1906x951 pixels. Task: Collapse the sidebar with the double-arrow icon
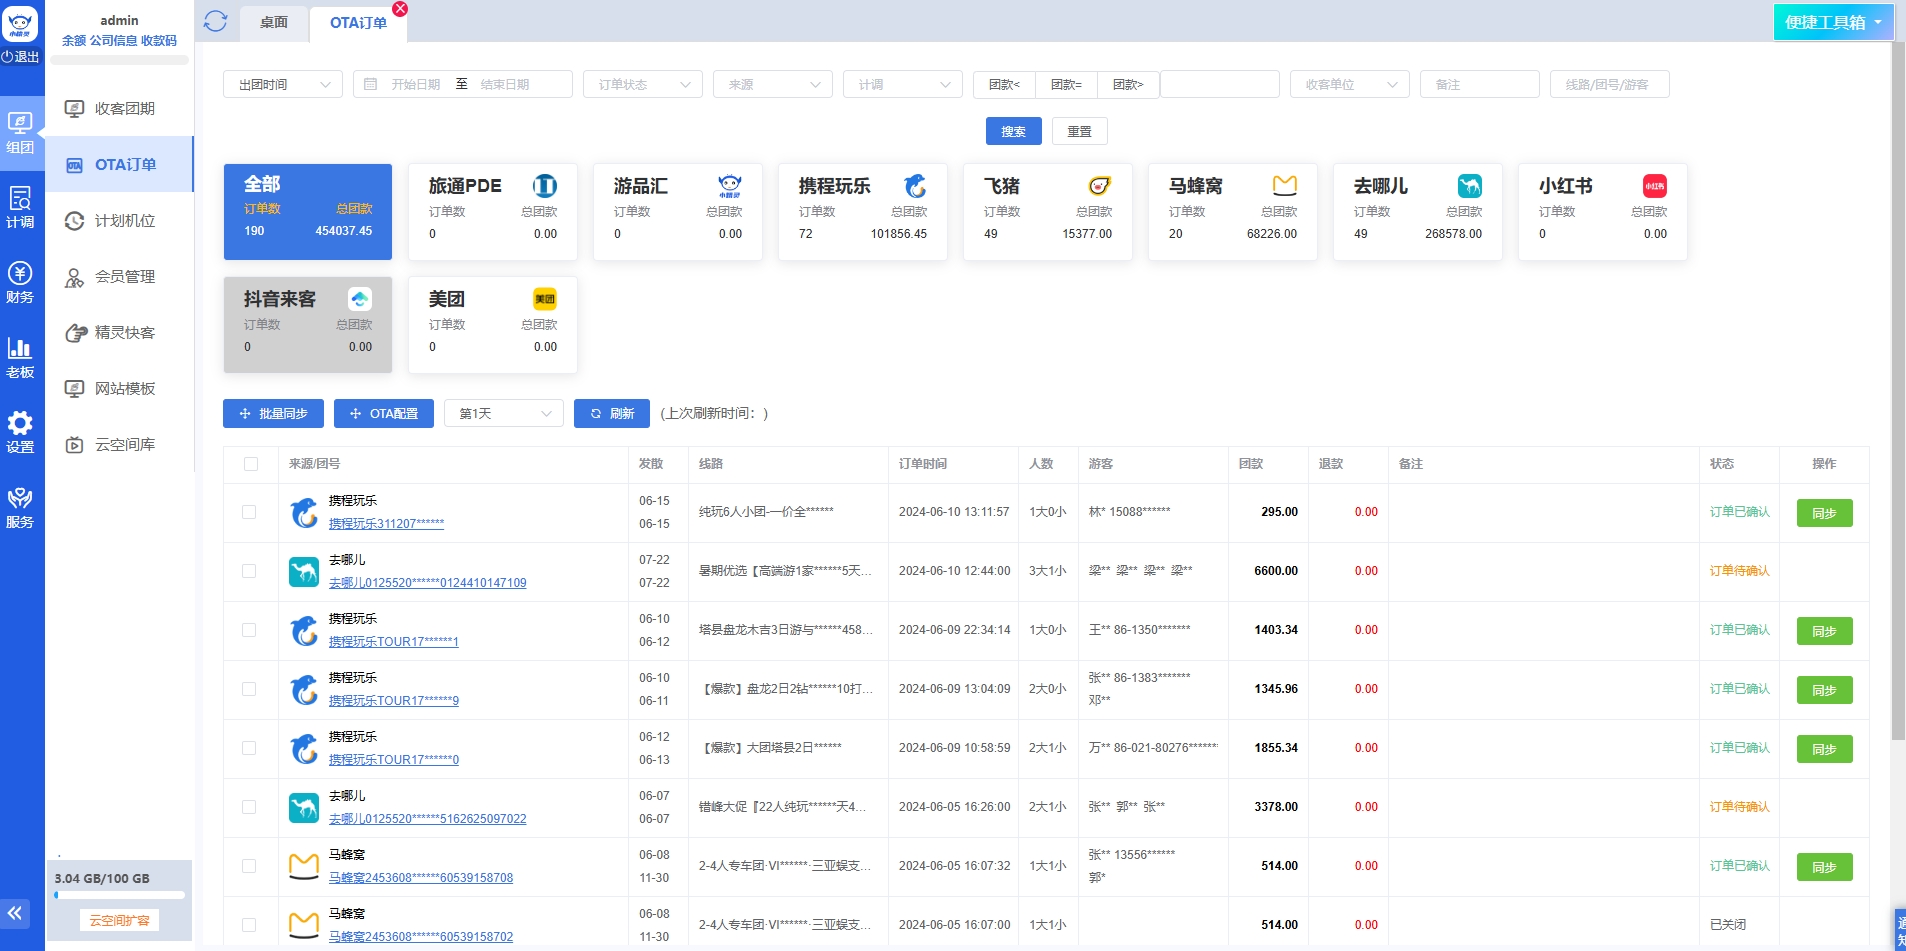tap(15, 912)
